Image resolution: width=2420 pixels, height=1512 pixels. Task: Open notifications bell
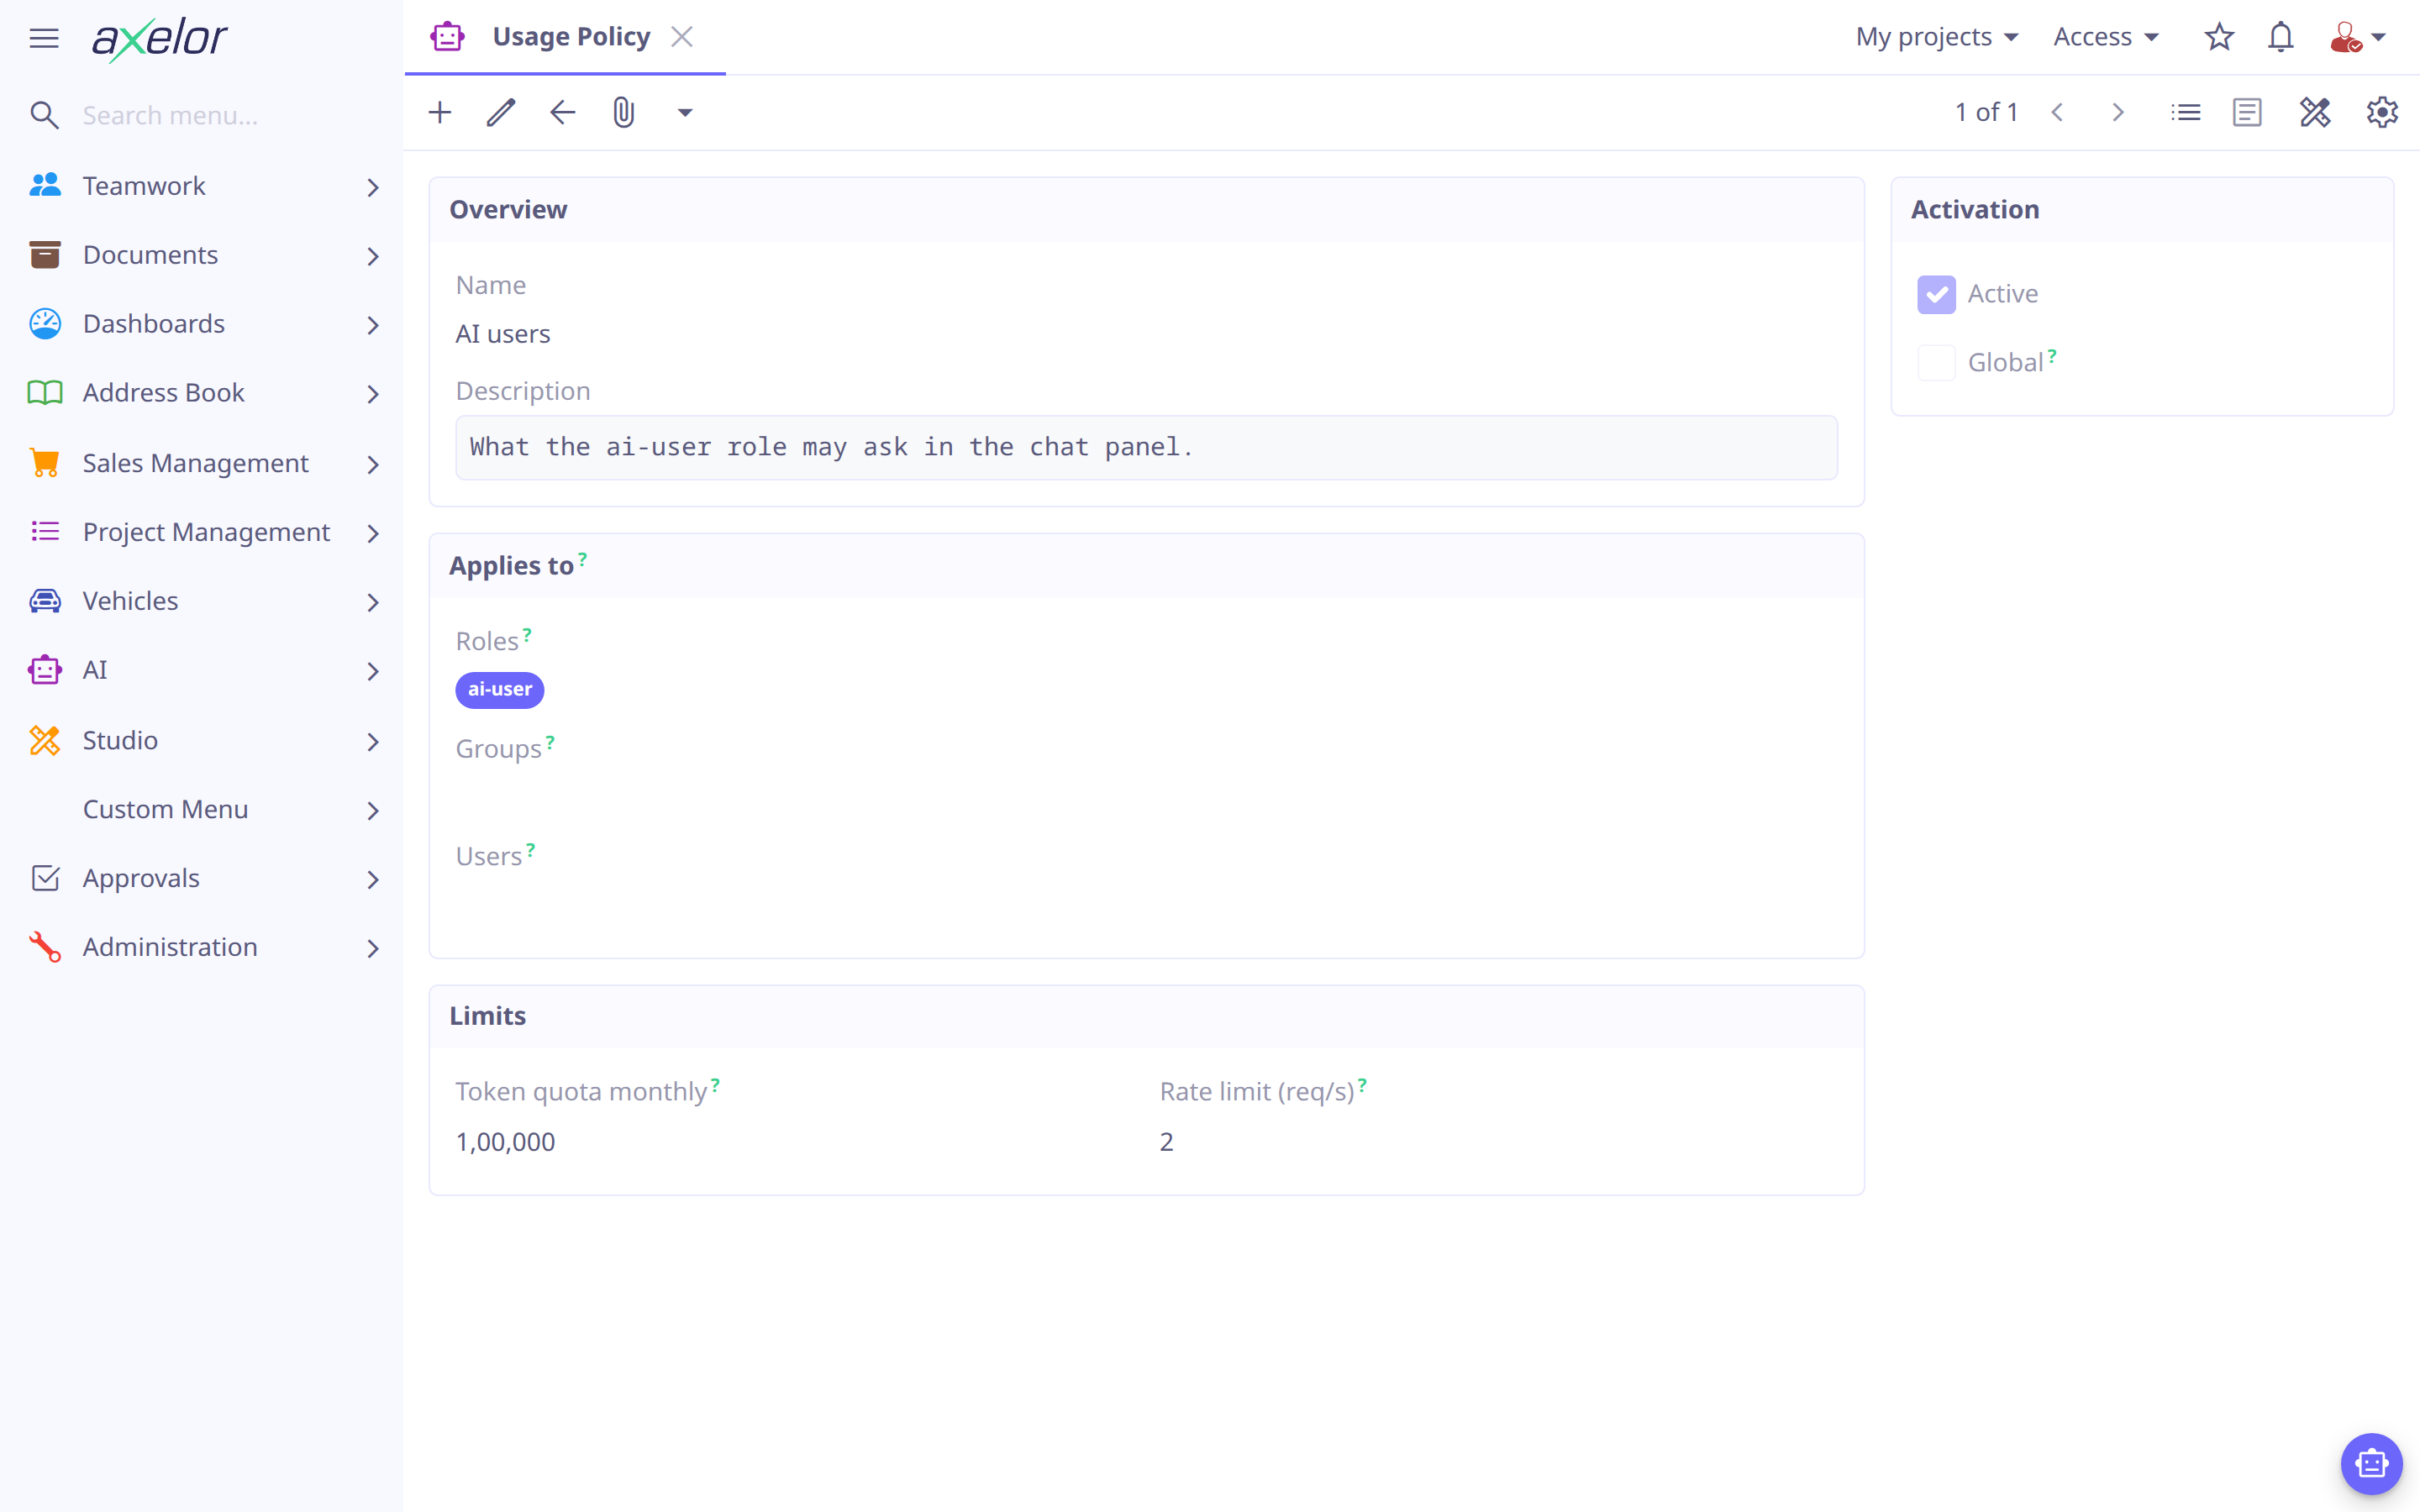tap(2281, 37)
